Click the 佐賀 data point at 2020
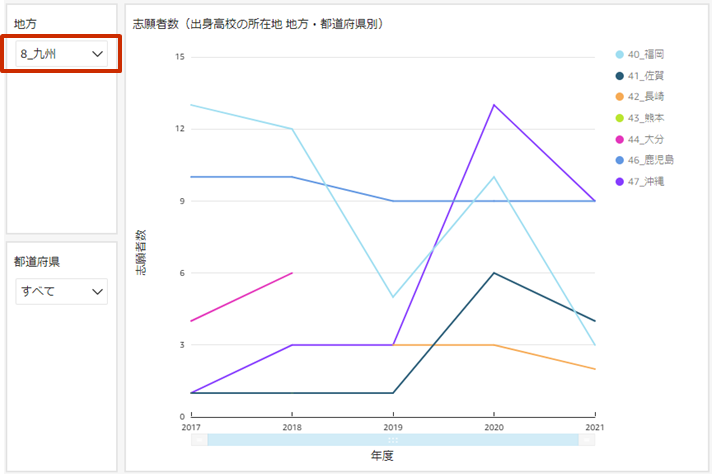Screen dimensions: 712x474 pos(494,273)
